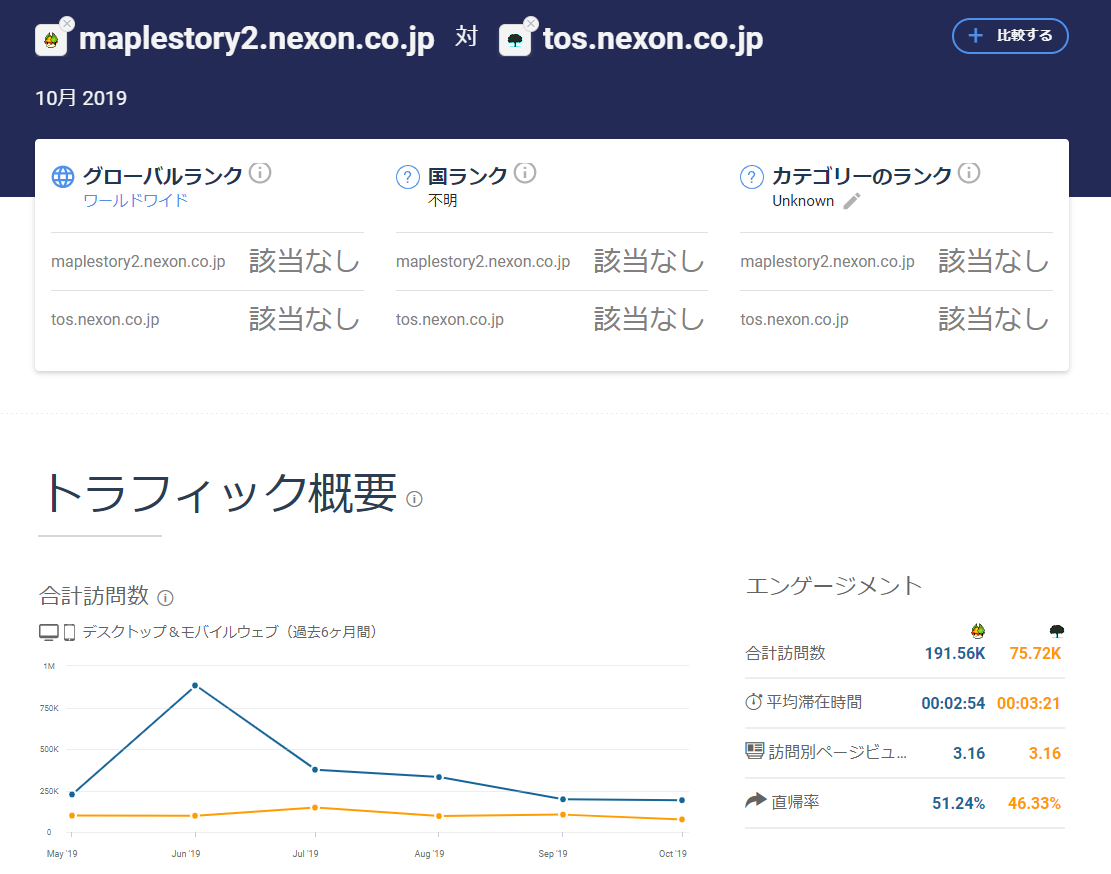1111x874 pixels.
Task: Open info icon next to 合計訪問数 chart title
Action: click(x=165, y=598)
